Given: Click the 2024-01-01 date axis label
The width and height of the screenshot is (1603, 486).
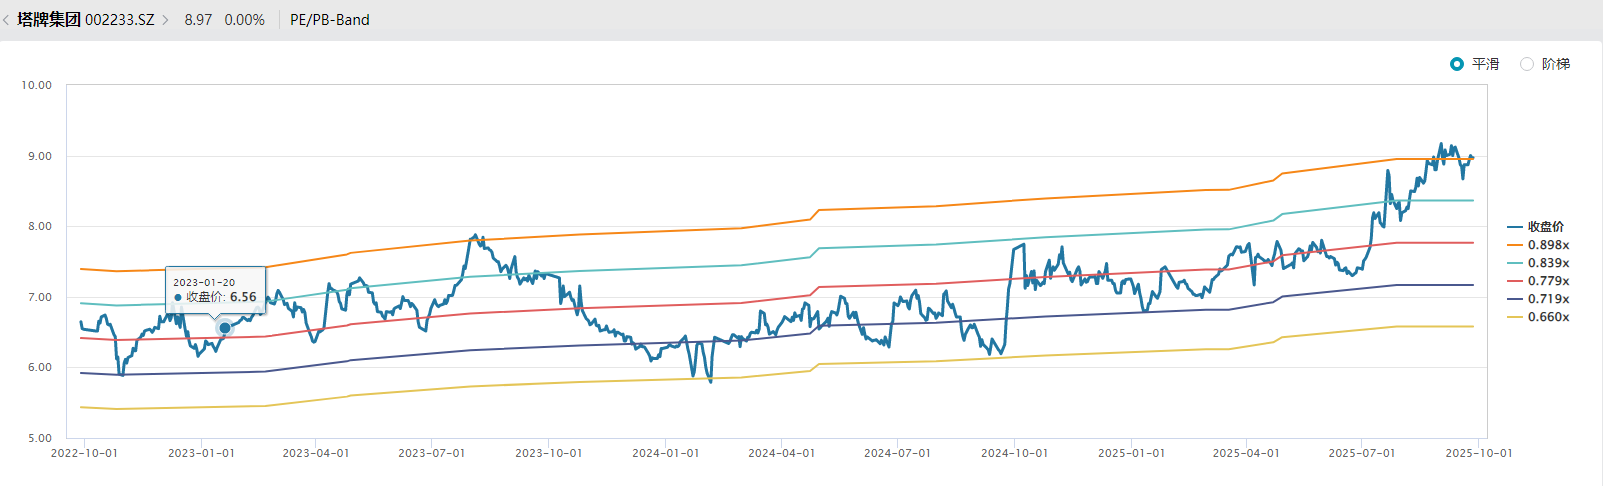Looking at the screenshot, I should (666, 453).
